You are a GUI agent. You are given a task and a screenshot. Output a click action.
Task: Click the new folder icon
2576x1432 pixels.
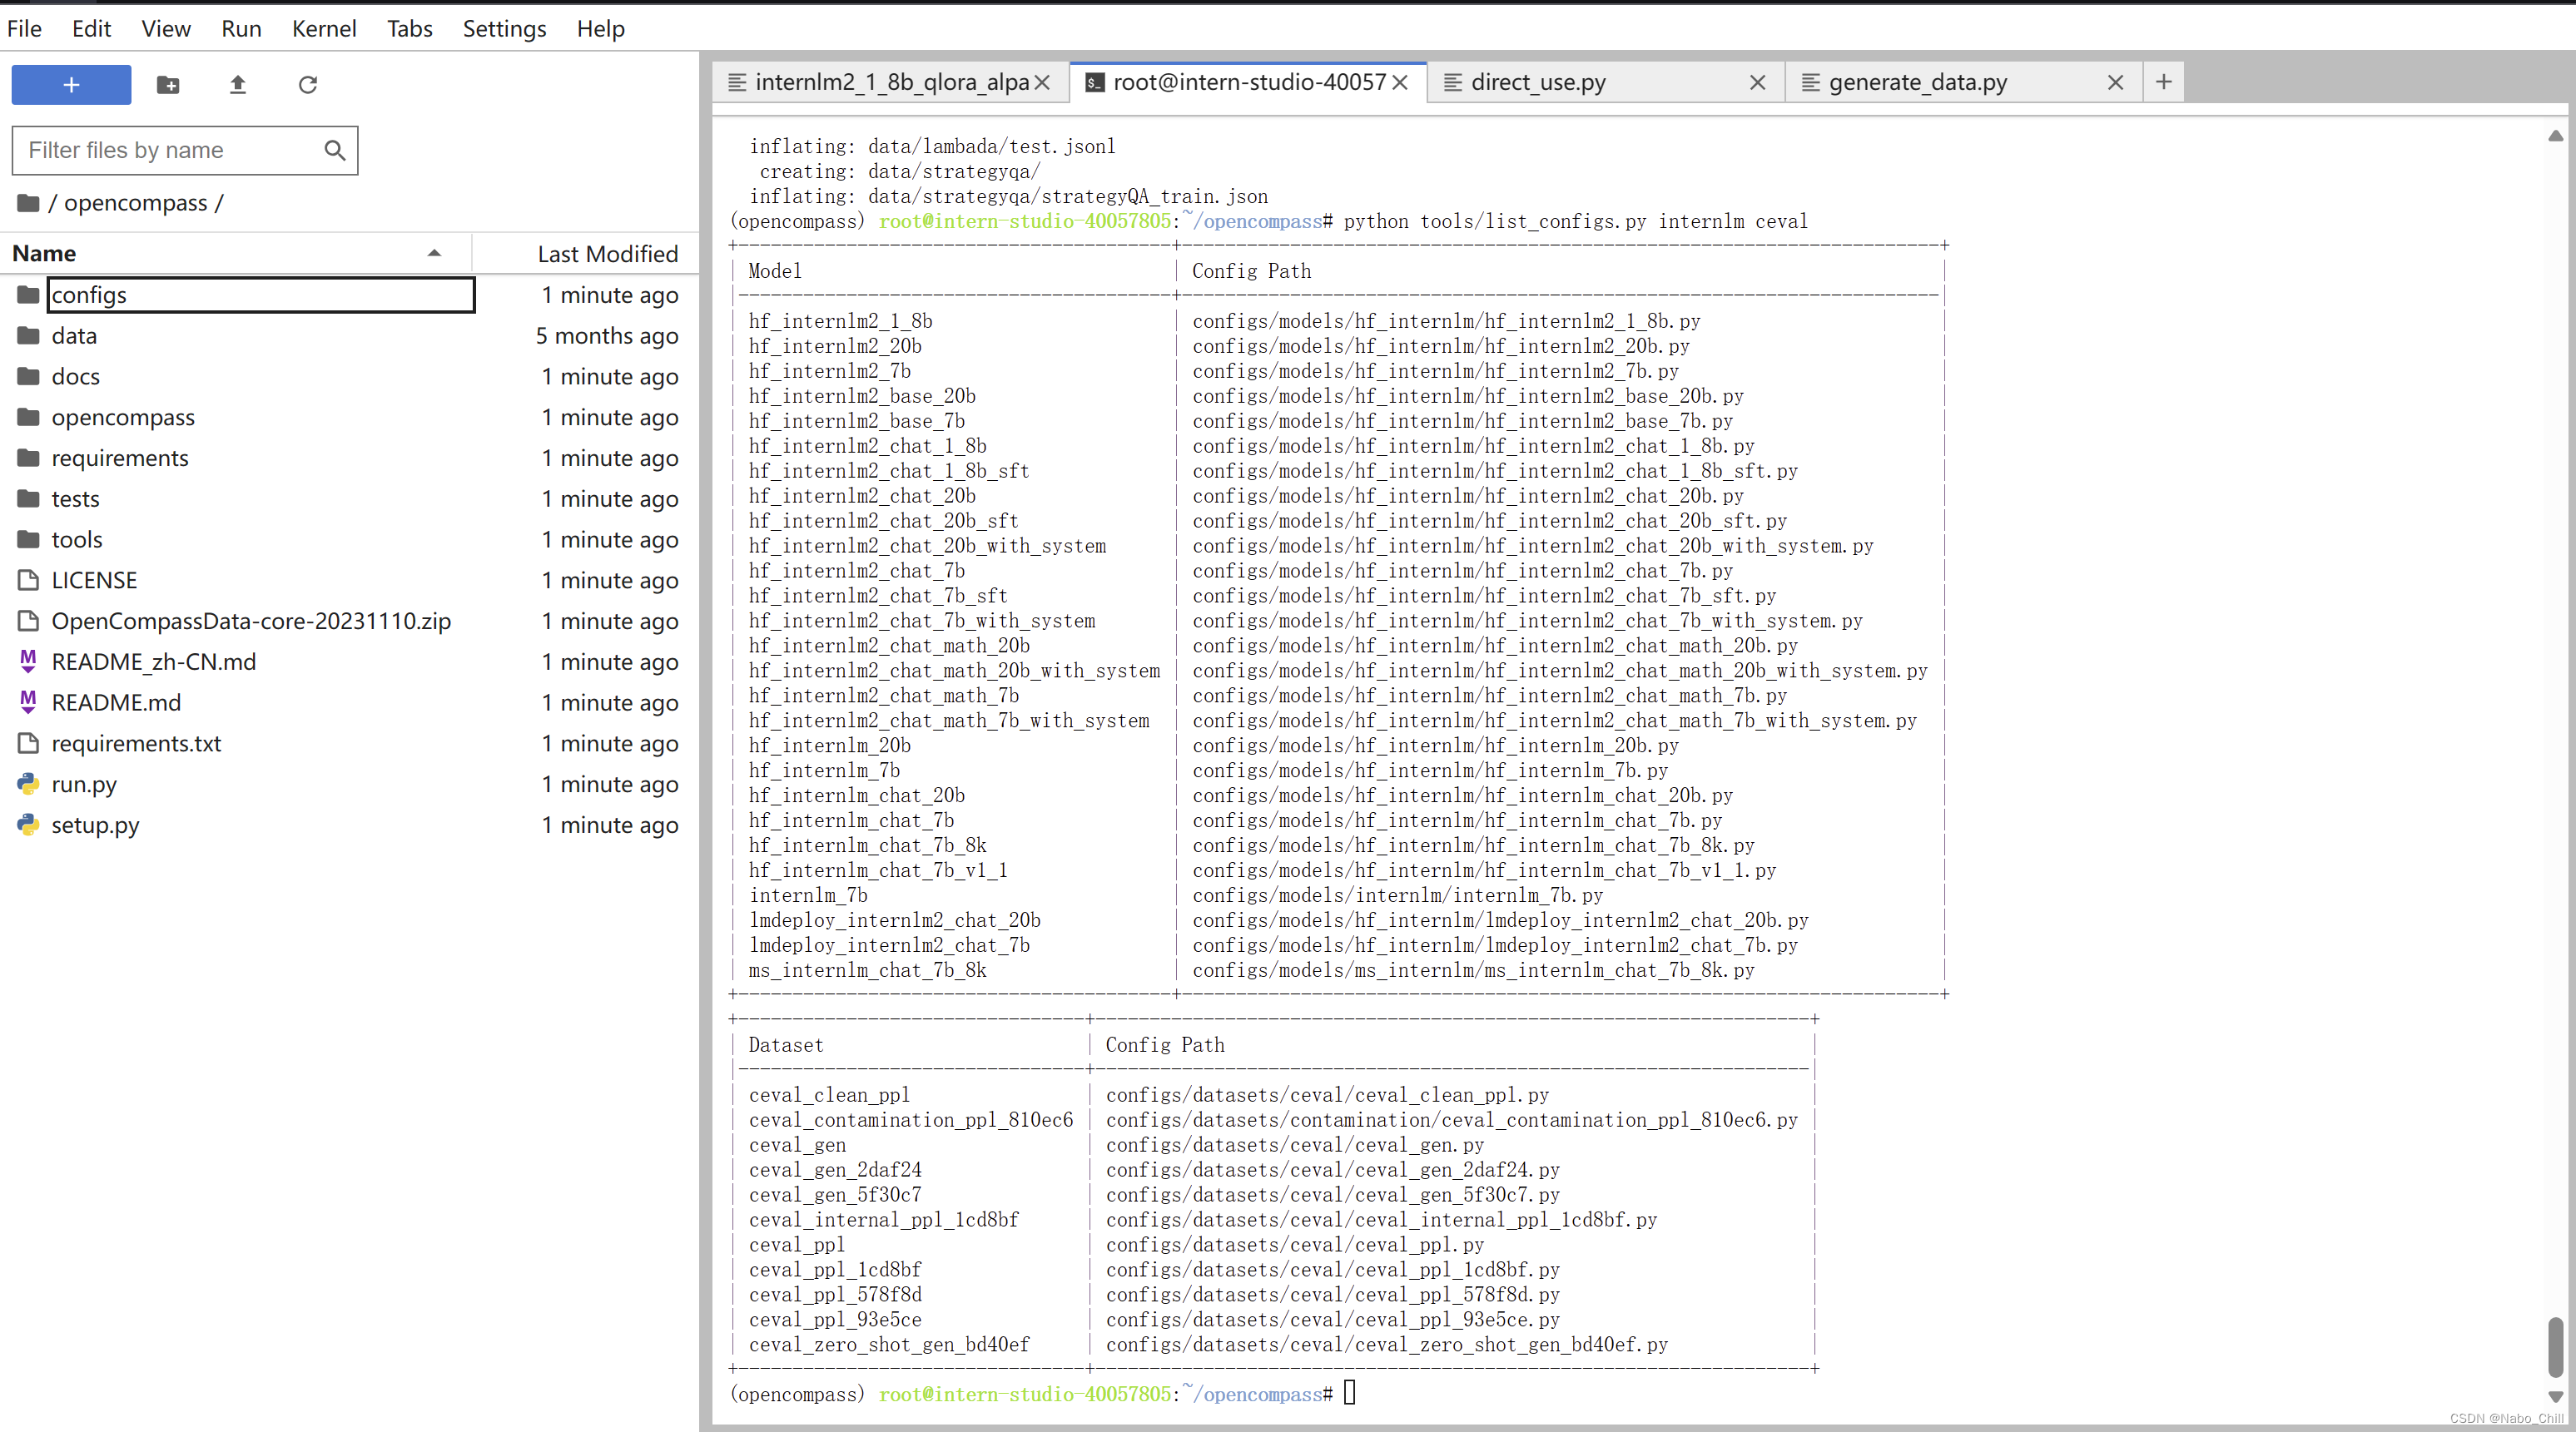point(168,85)
